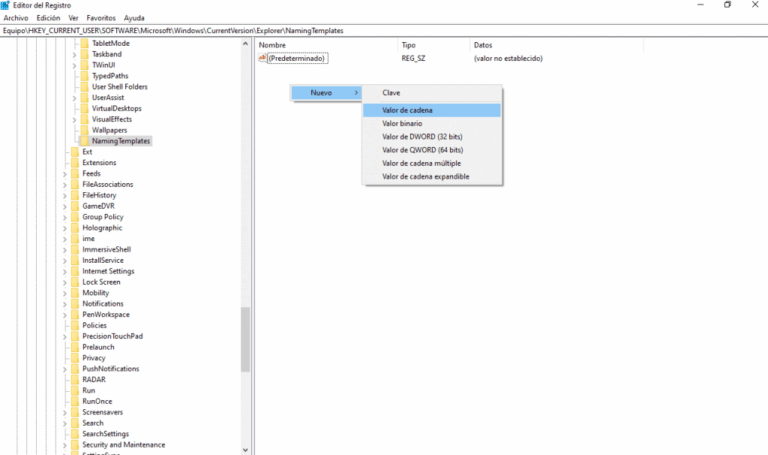Open the Favoritos menu
Image resolution: width=768 pixels, height=455 pixels.
(100, 18)
